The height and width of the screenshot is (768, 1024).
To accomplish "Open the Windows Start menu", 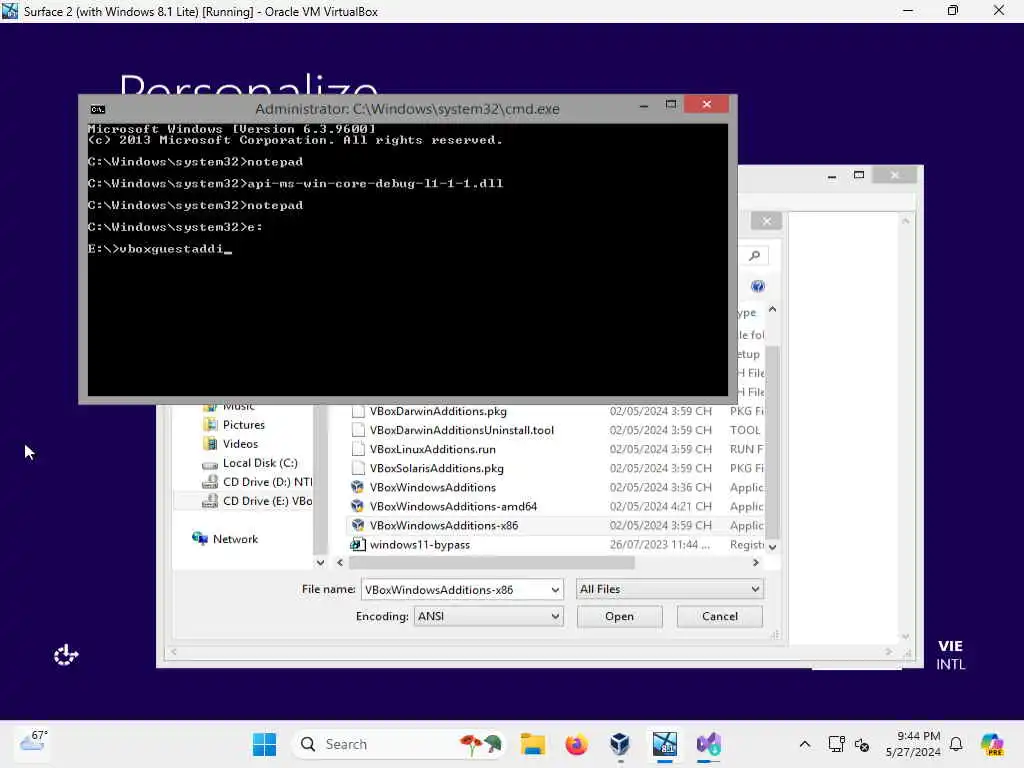I will point(264,744).
